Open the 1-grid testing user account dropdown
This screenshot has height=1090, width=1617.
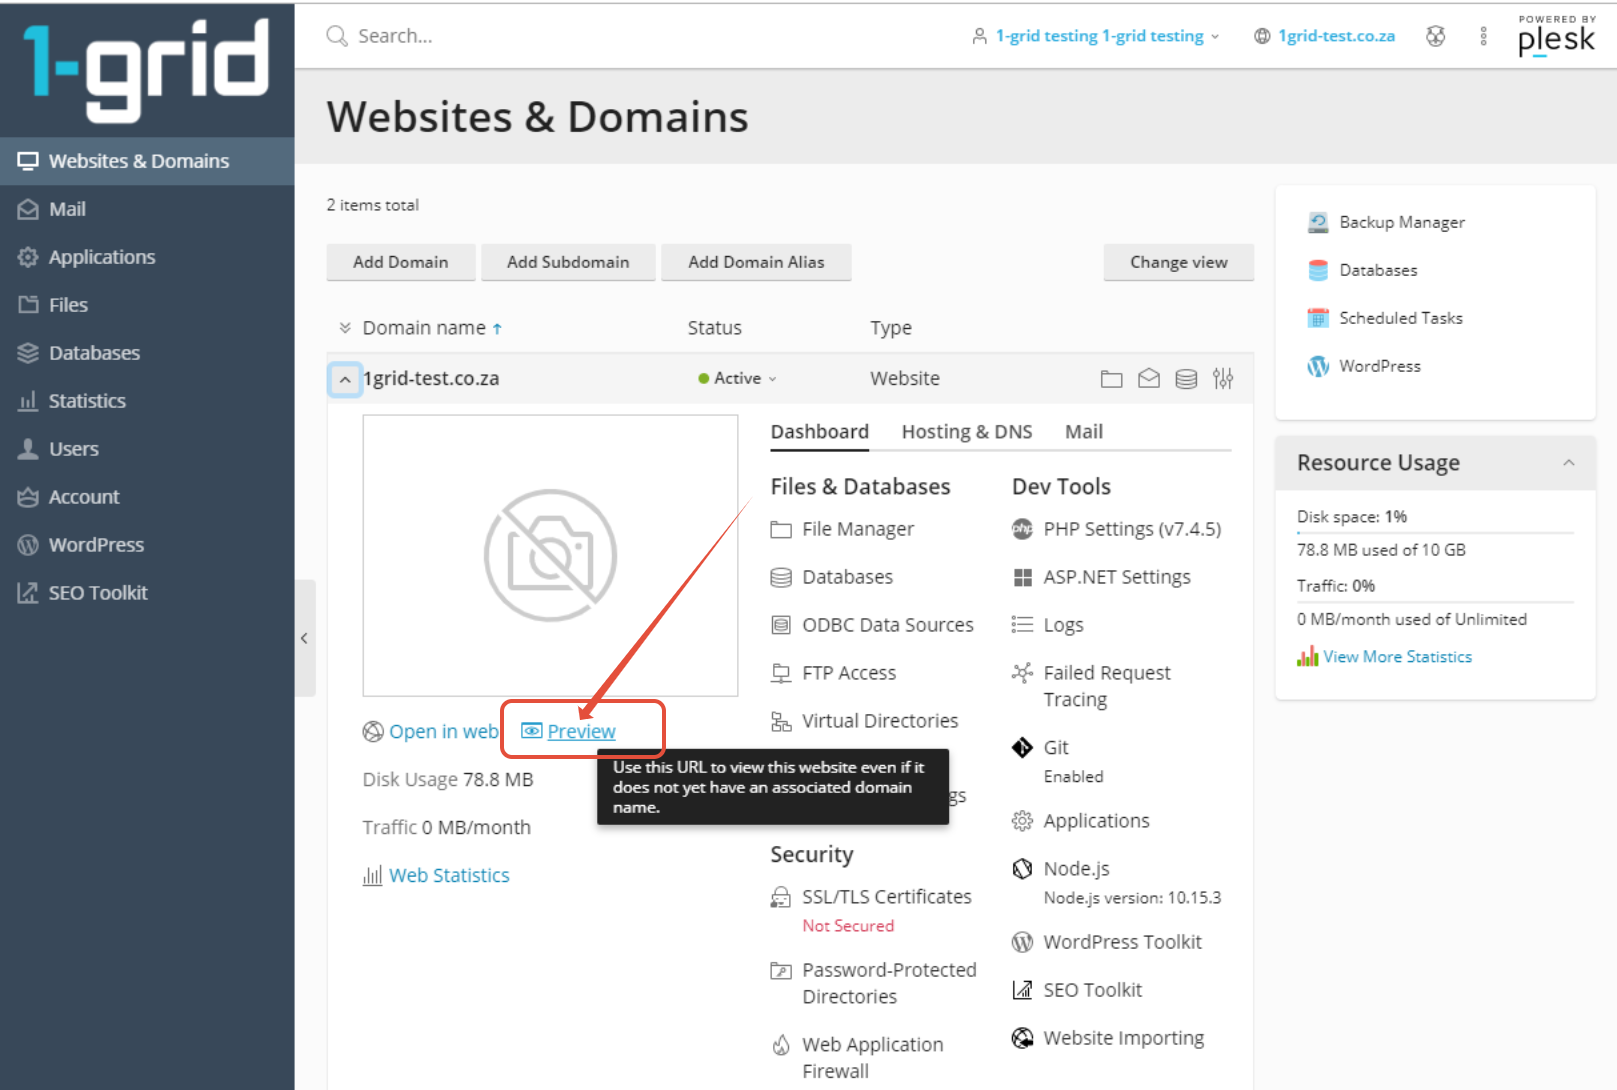coord(1096,36)
